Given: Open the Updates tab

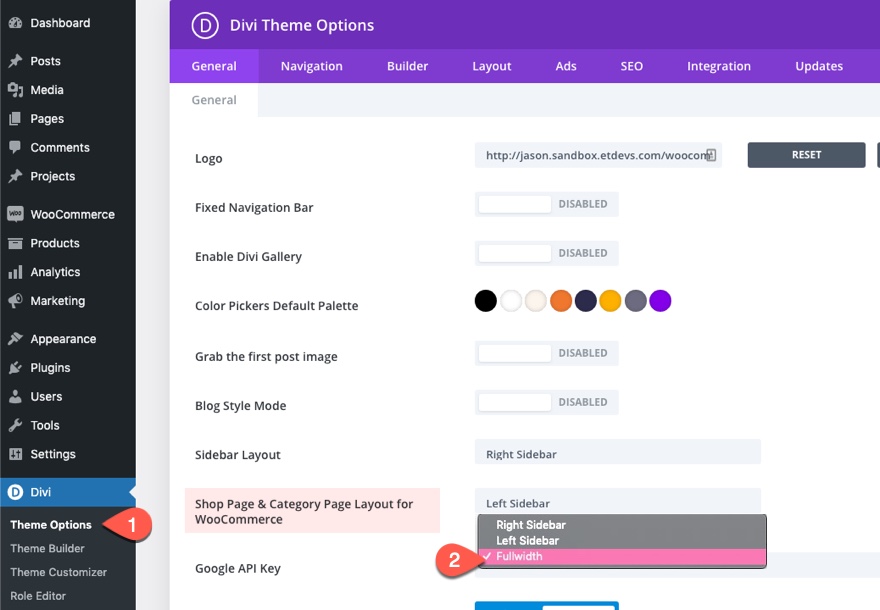Looking at the screenshot, I should coord(819,66).
